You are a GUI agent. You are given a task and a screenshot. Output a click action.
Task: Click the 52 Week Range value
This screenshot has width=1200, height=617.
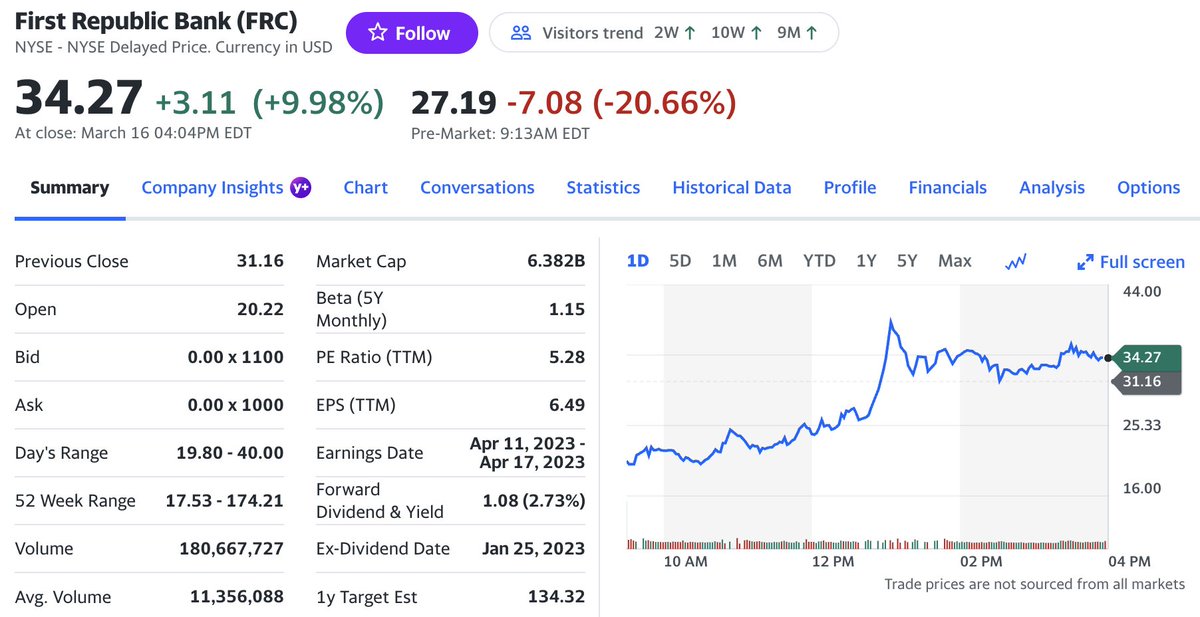click(225, 501)
